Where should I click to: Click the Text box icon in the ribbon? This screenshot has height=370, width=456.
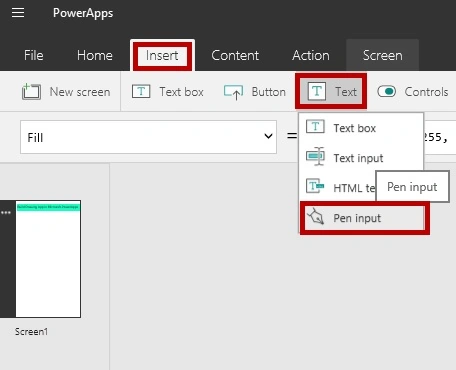(141, 91)
